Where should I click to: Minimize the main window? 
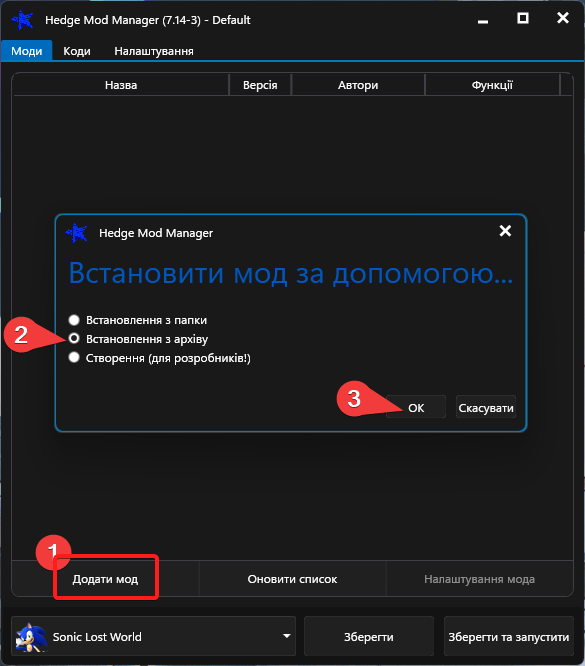coord(483,19)
